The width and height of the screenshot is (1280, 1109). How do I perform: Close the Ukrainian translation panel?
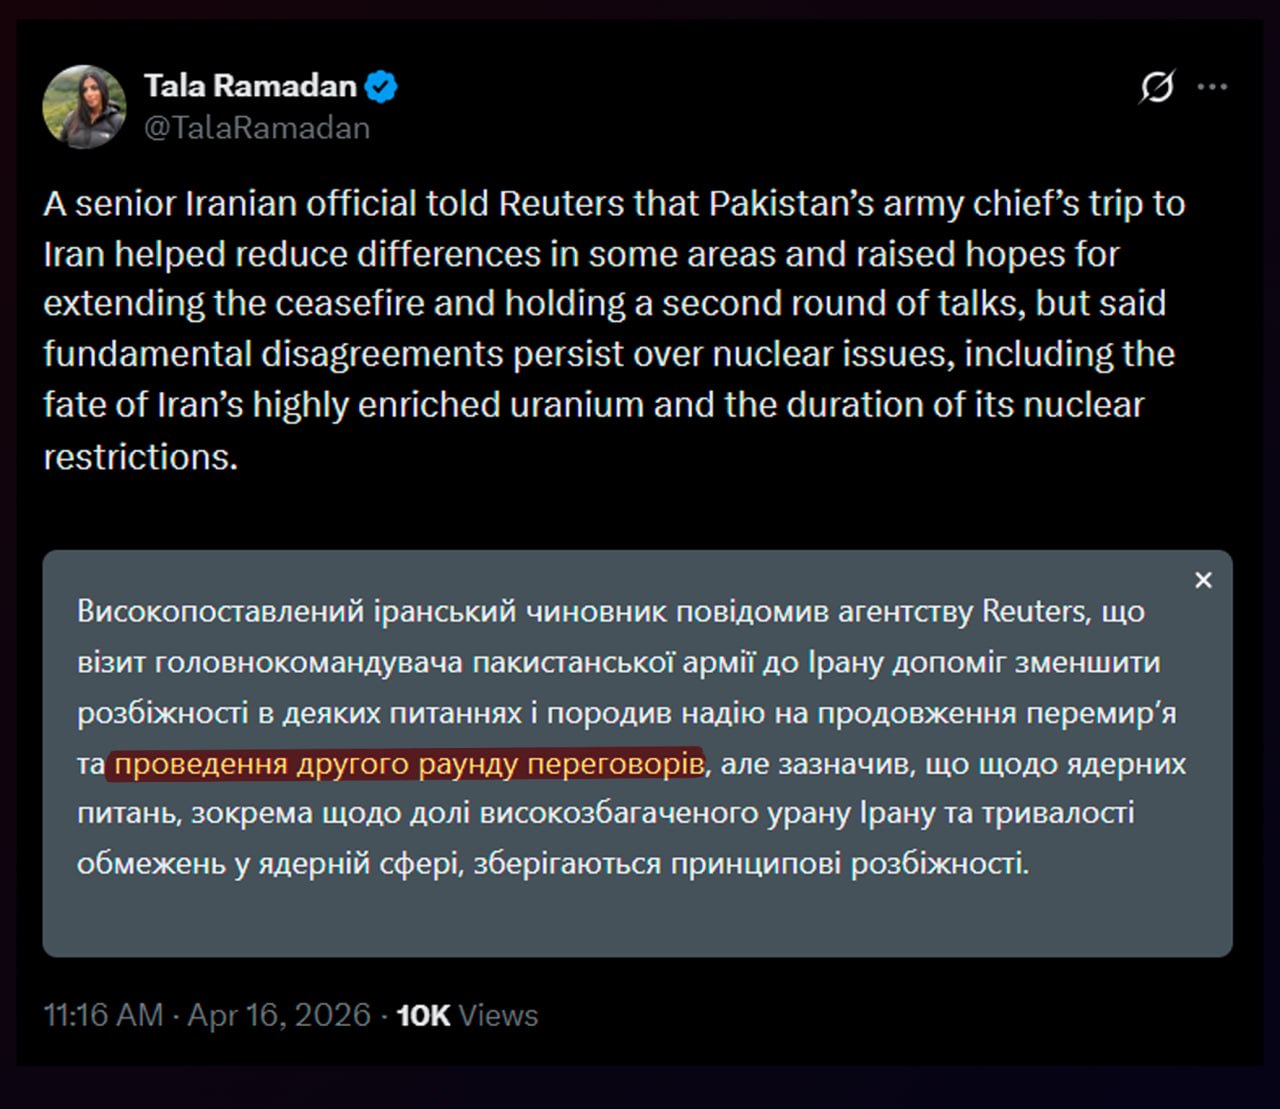(1203, 580)
